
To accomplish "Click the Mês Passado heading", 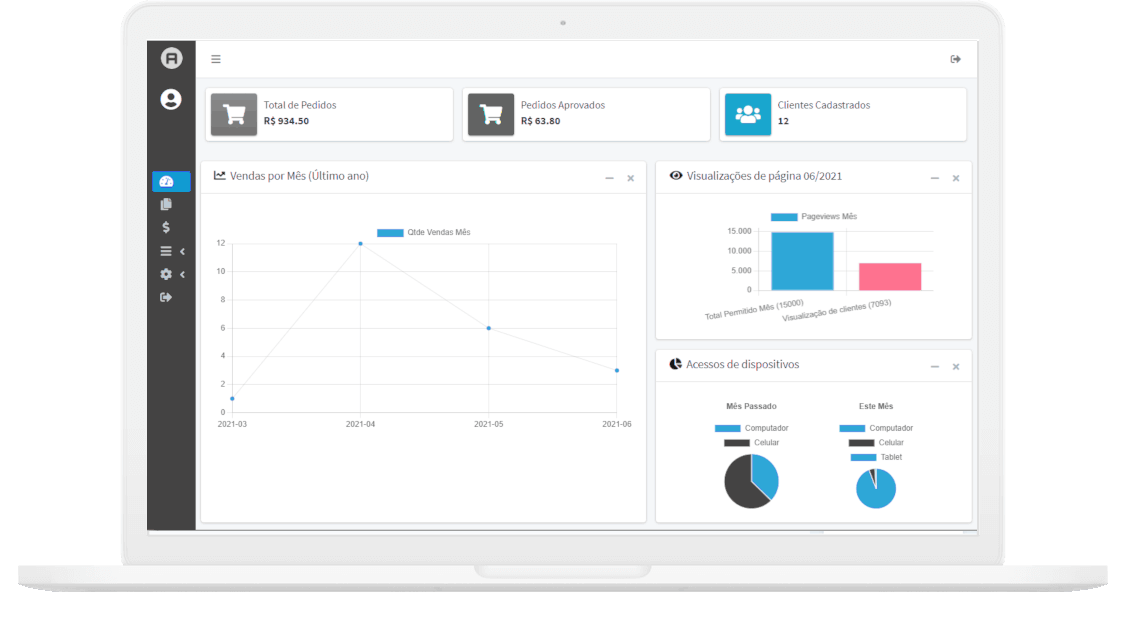I will (x=751, y=406).
